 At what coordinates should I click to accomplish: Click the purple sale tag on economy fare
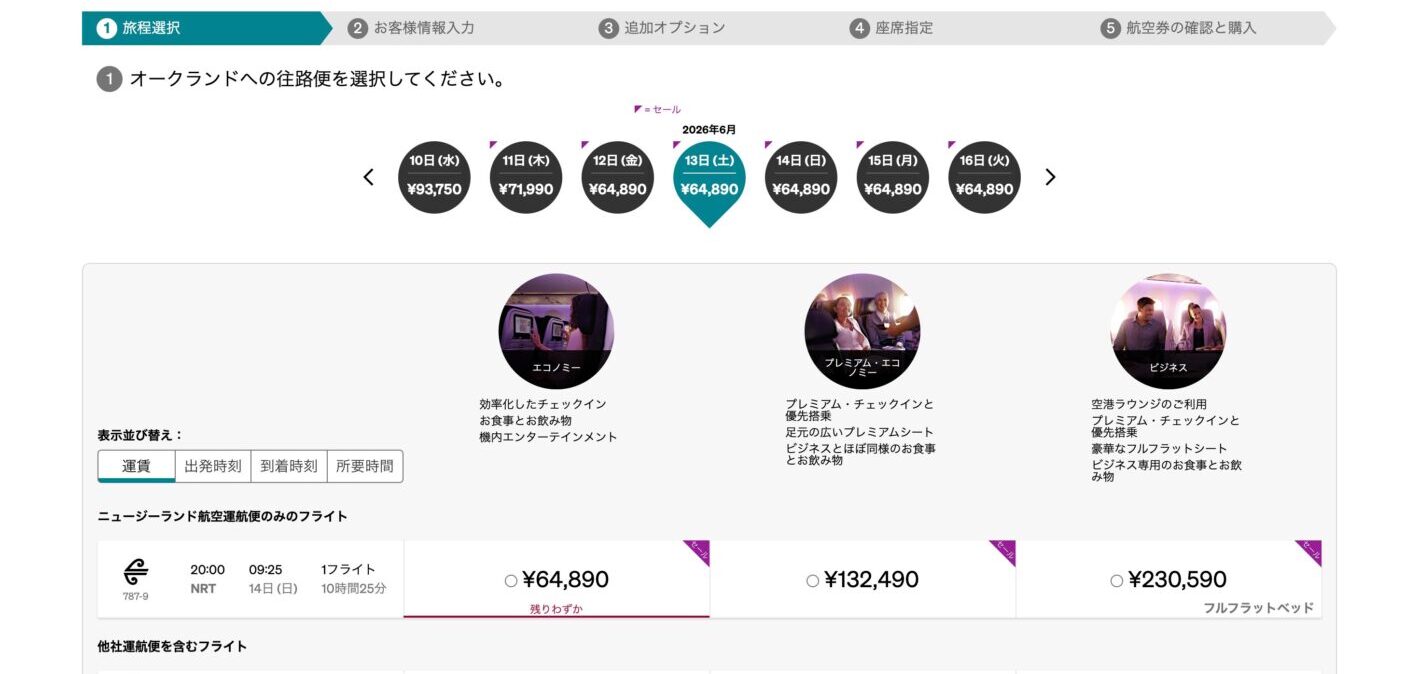(697, 552)
